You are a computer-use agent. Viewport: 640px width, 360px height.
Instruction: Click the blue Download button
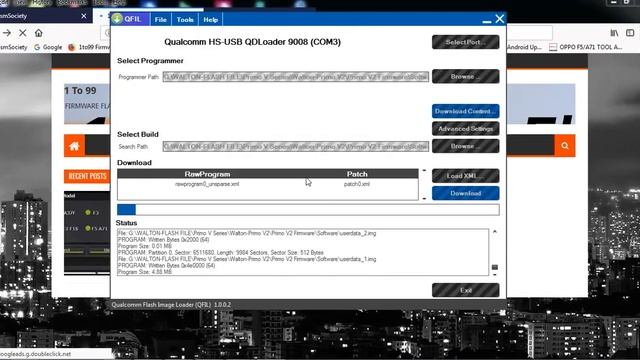(465, 193)
